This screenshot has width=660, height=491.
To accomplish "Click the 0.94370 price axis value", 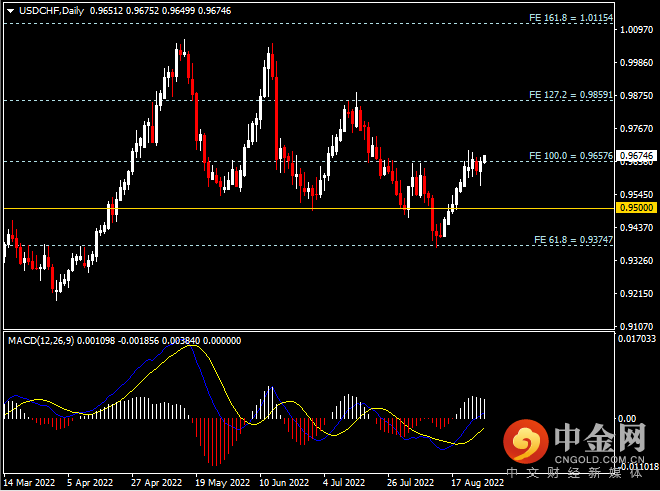I will 636,227.
